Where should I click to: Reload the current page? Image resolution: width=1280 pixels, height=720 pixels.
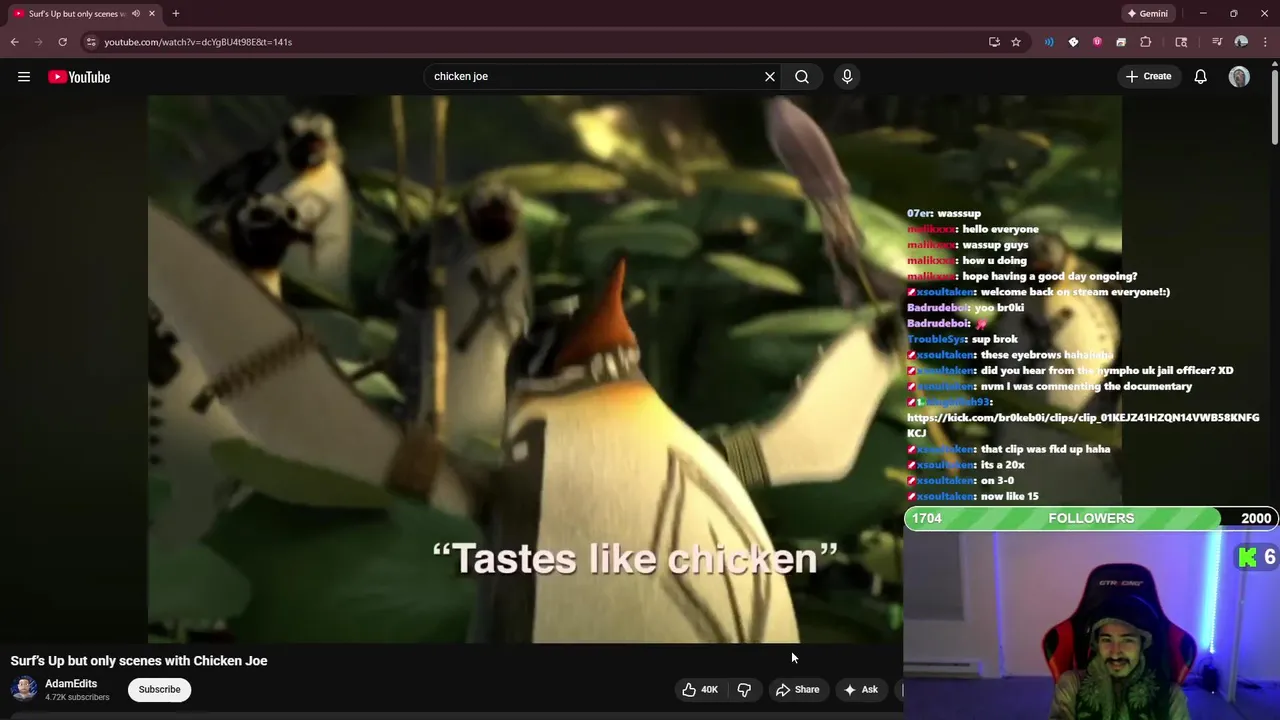[62, 42]
